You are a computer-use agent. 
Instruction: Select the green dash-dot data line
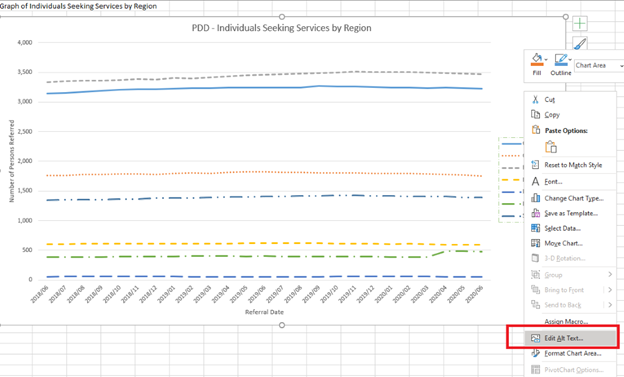pos(264,256)
